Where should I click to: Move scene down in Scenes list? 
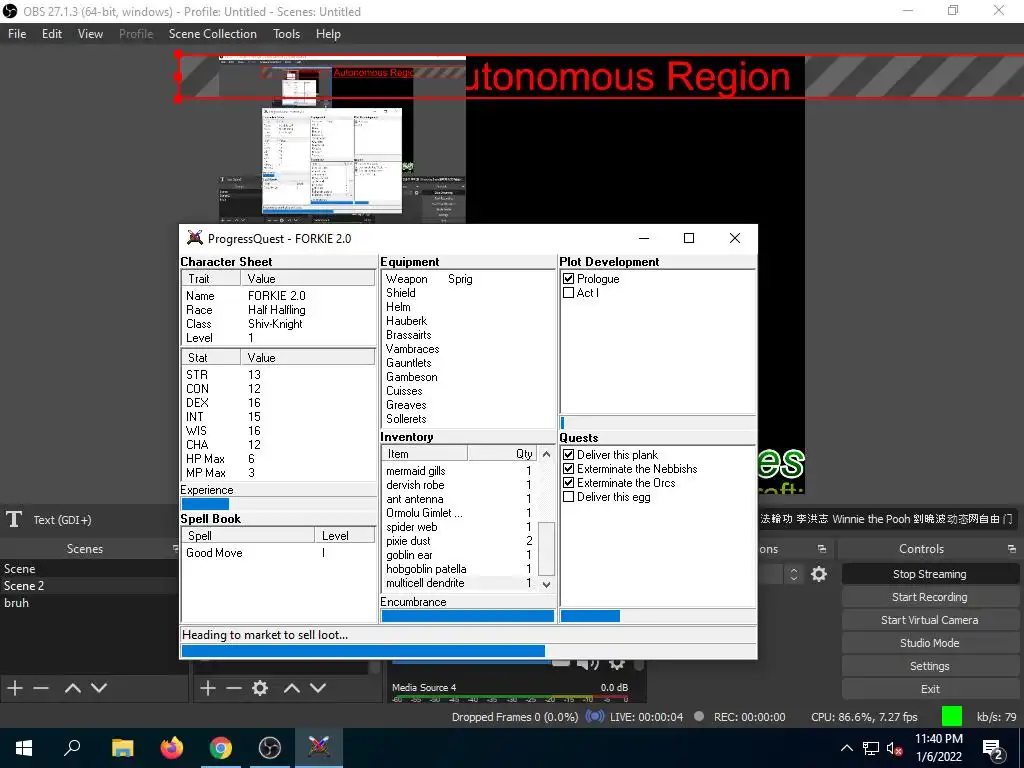click(99, 688)
